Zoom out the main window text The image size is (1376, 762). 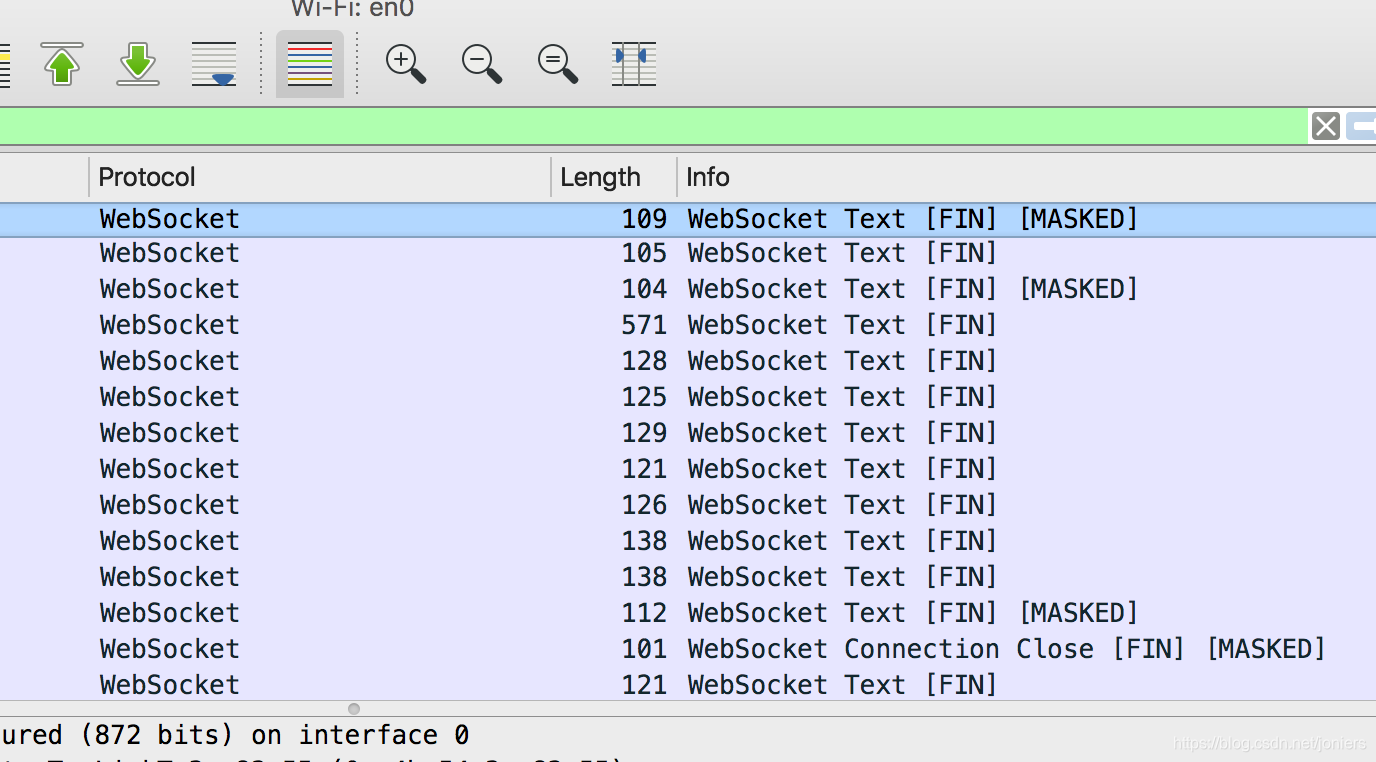pyautogui.click(x=482, y=64)
